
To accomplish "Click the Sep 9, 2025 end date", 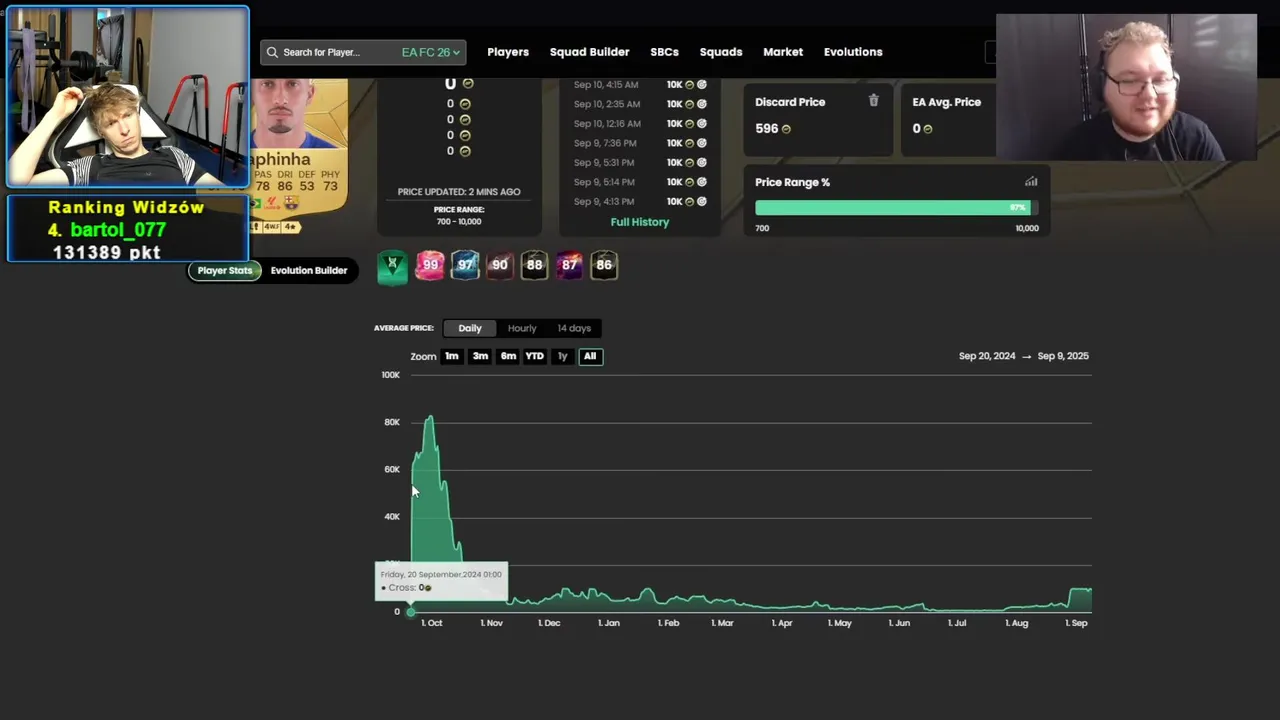I will [1063, 356].
